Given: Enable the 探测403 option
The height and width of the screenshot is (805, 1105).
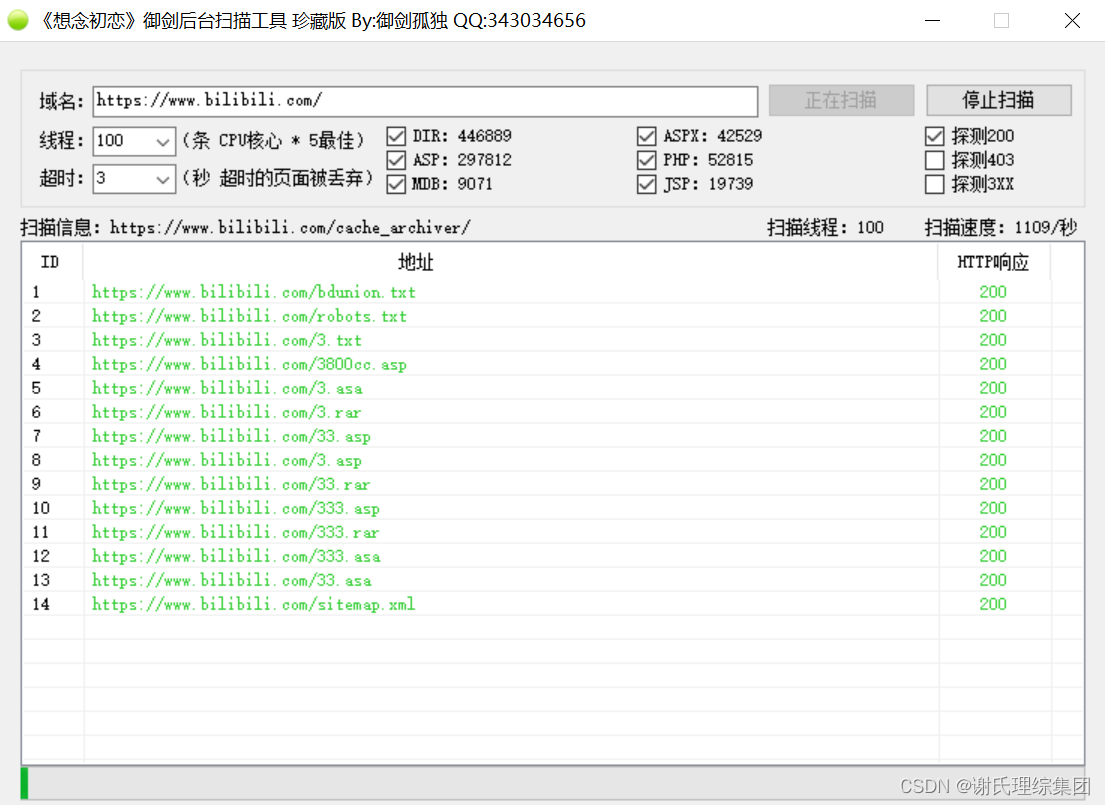Looking at the screenshot, I should 934,160.
